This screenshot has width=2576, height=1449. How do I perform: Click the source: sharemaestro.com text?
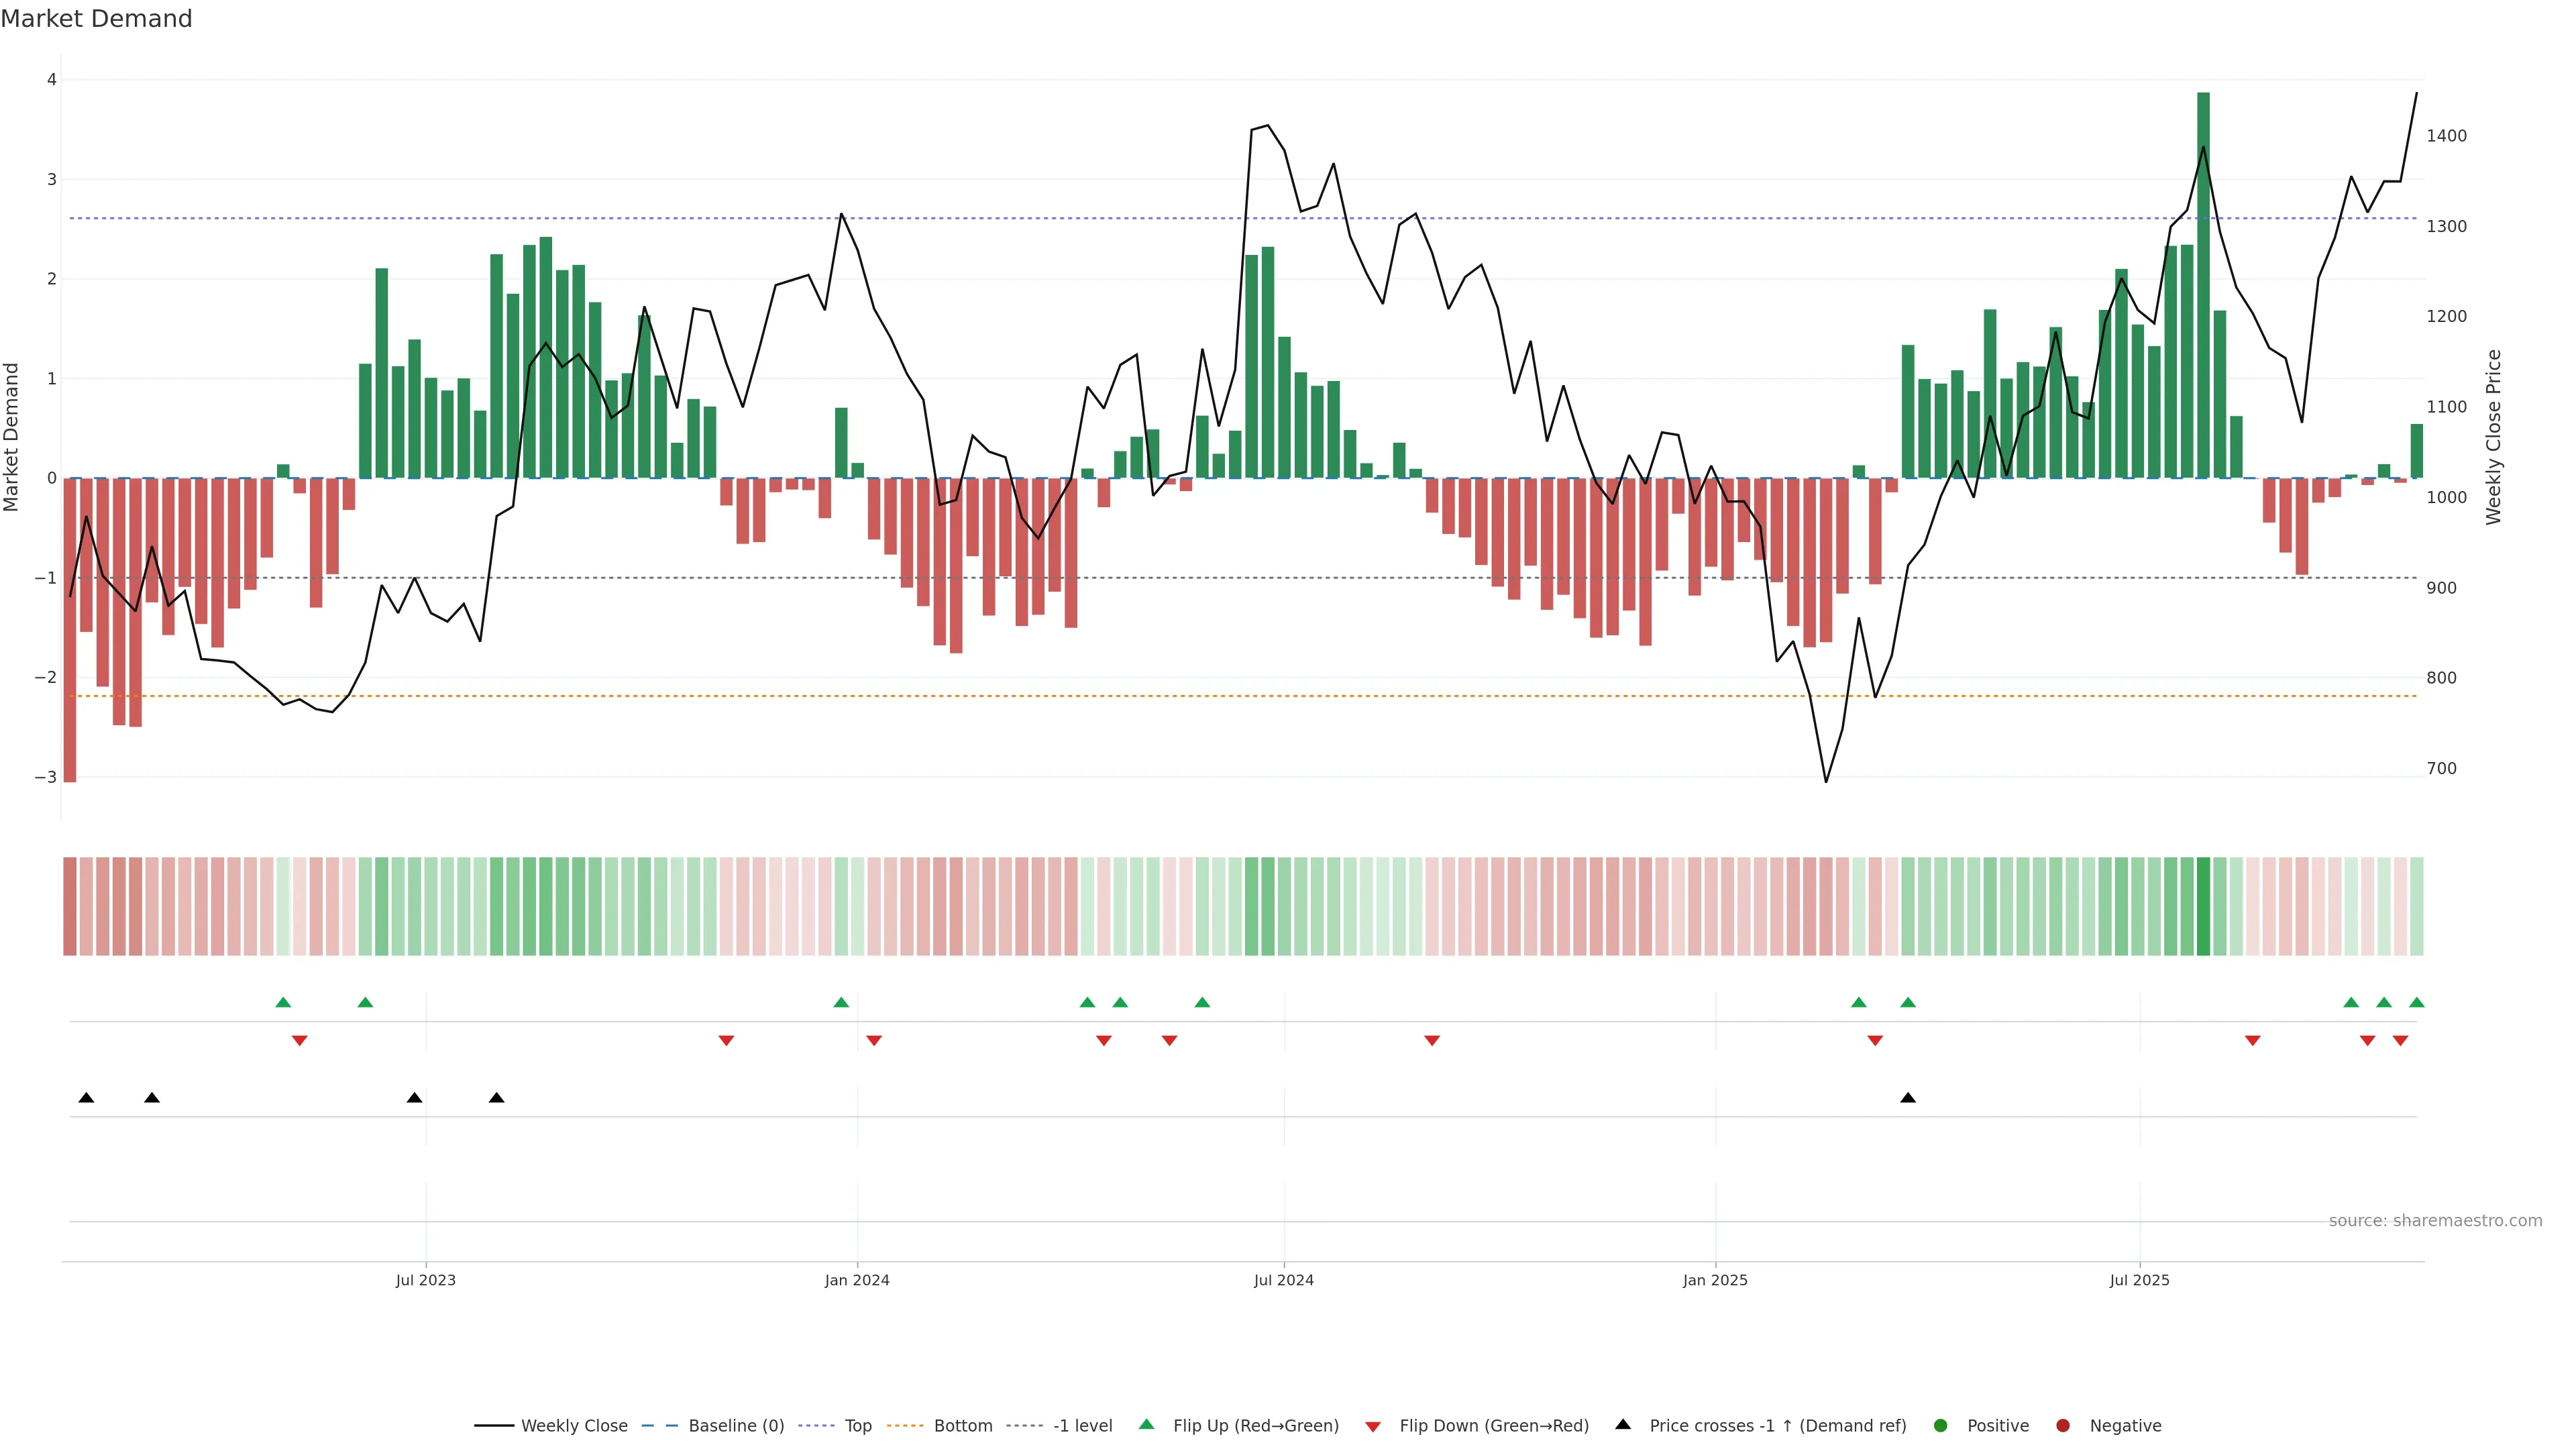tap(2435, 1220)
